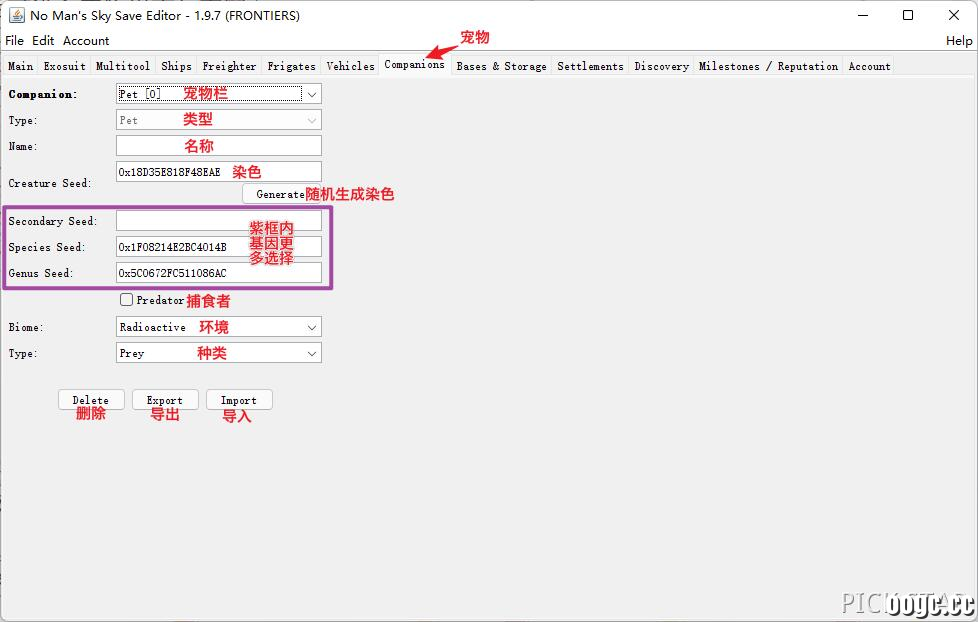The image size is (978, 622).
Task: Switch to the Multitool tab
Action: [123, 66]
